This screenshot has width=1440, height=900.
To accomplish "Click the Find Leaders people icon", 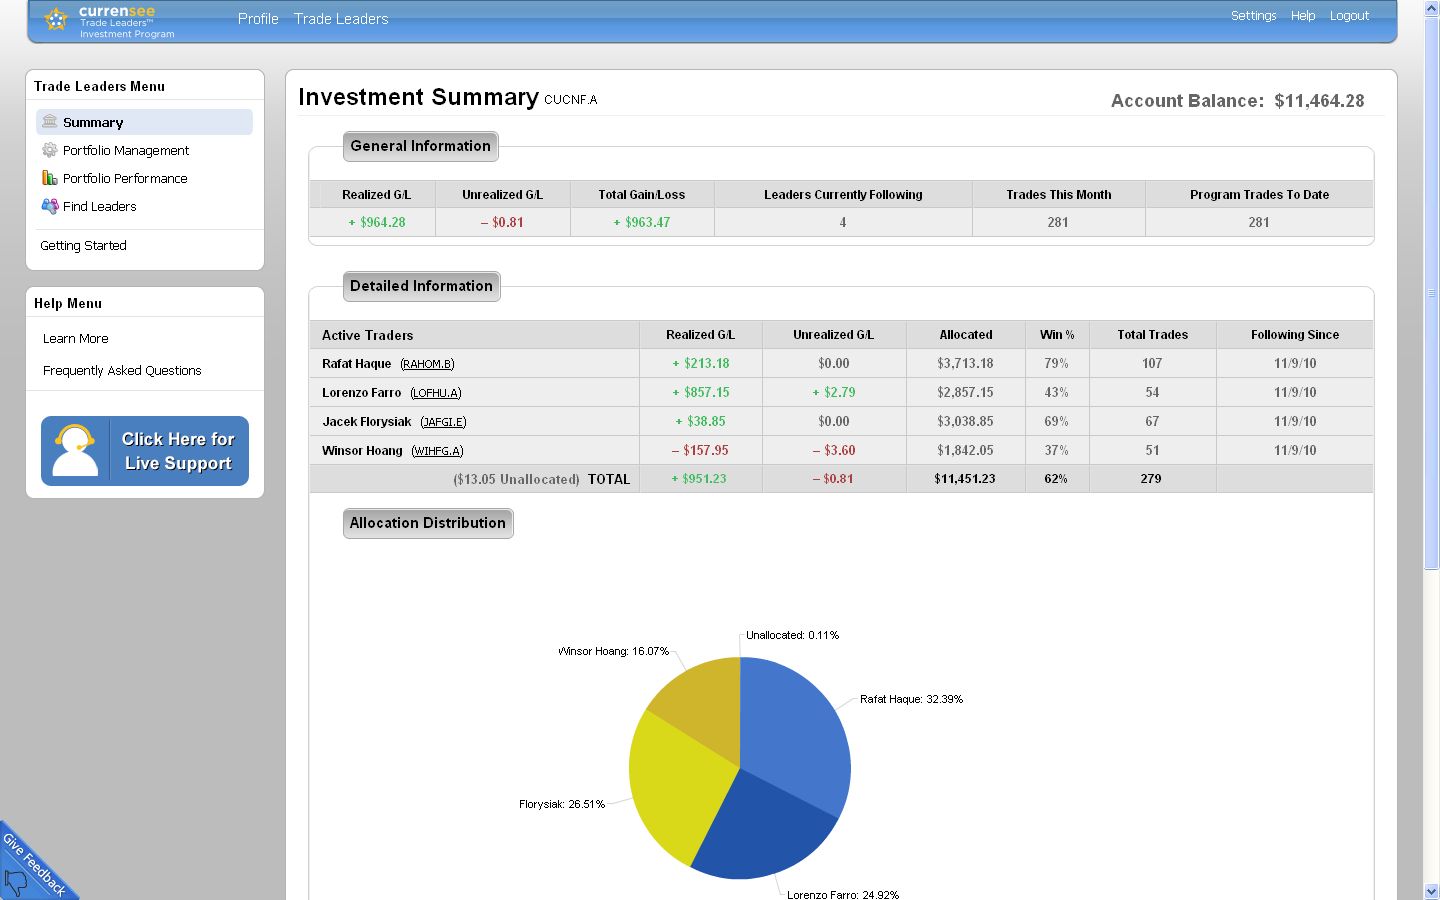I will (49, 206).
